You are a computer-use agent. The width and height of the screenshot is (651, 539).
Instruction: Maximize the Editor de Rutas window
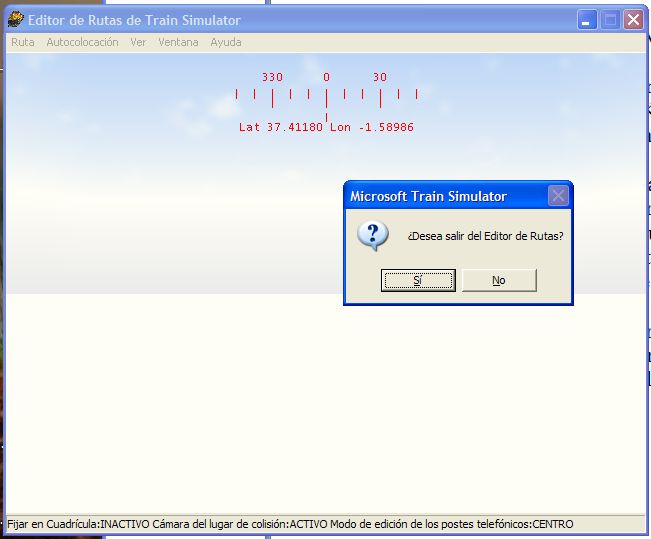[x=610, y=19]
